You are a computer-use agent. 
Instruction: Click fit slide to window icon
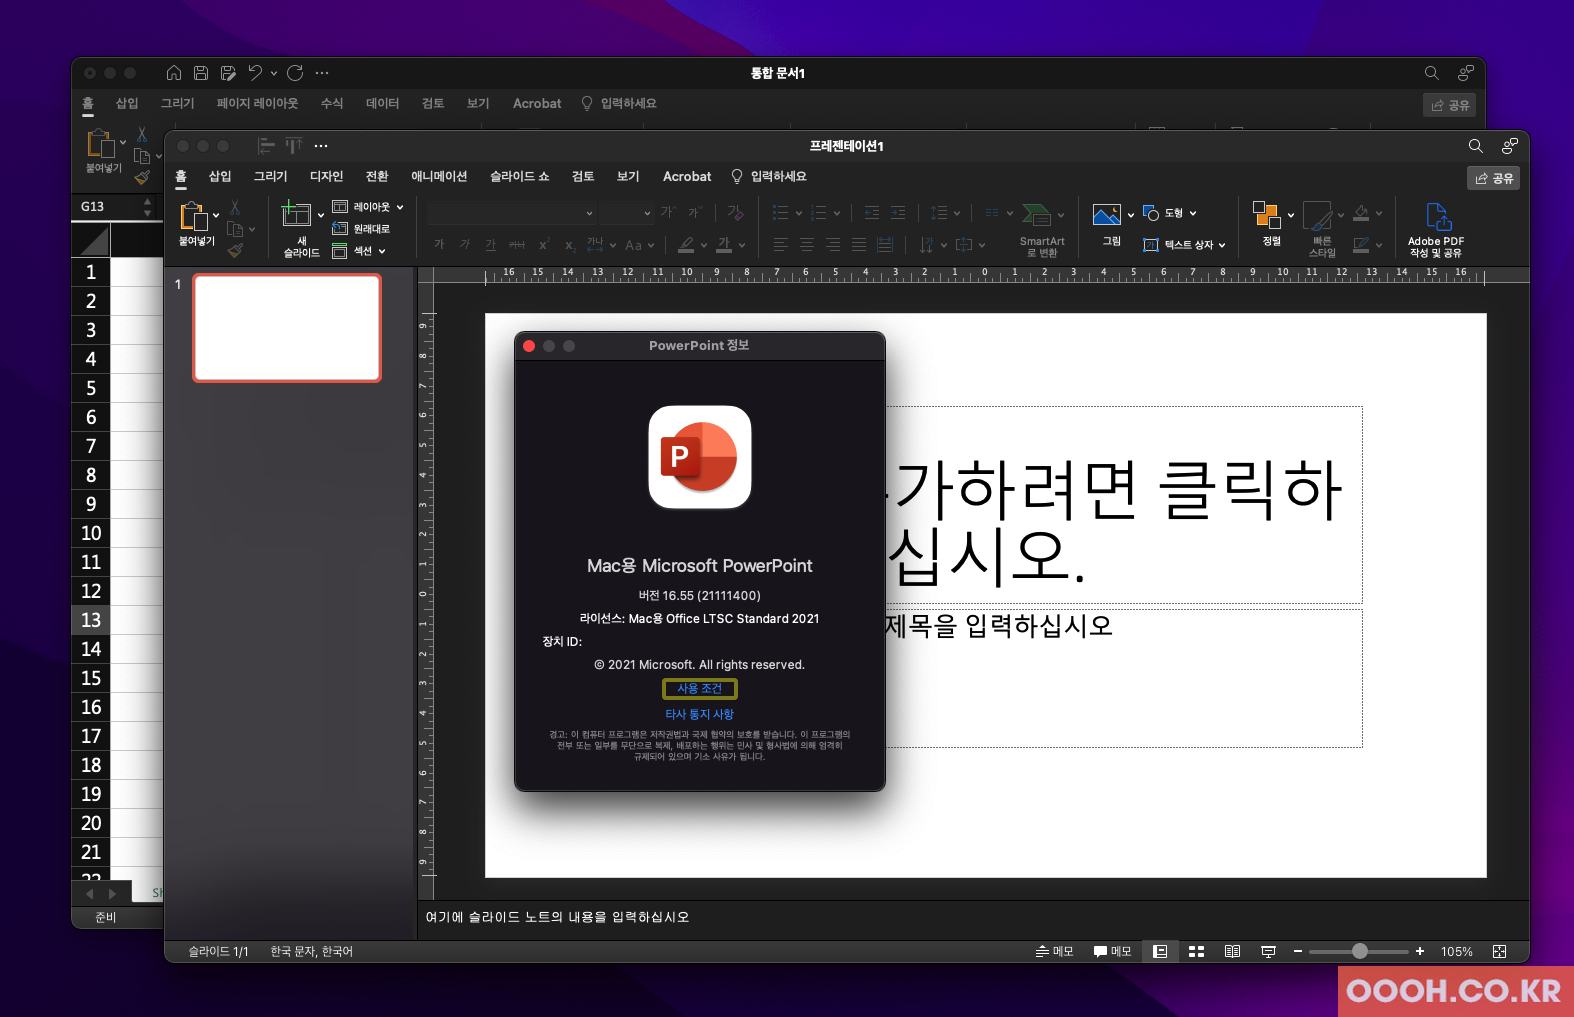[1499, 952]
